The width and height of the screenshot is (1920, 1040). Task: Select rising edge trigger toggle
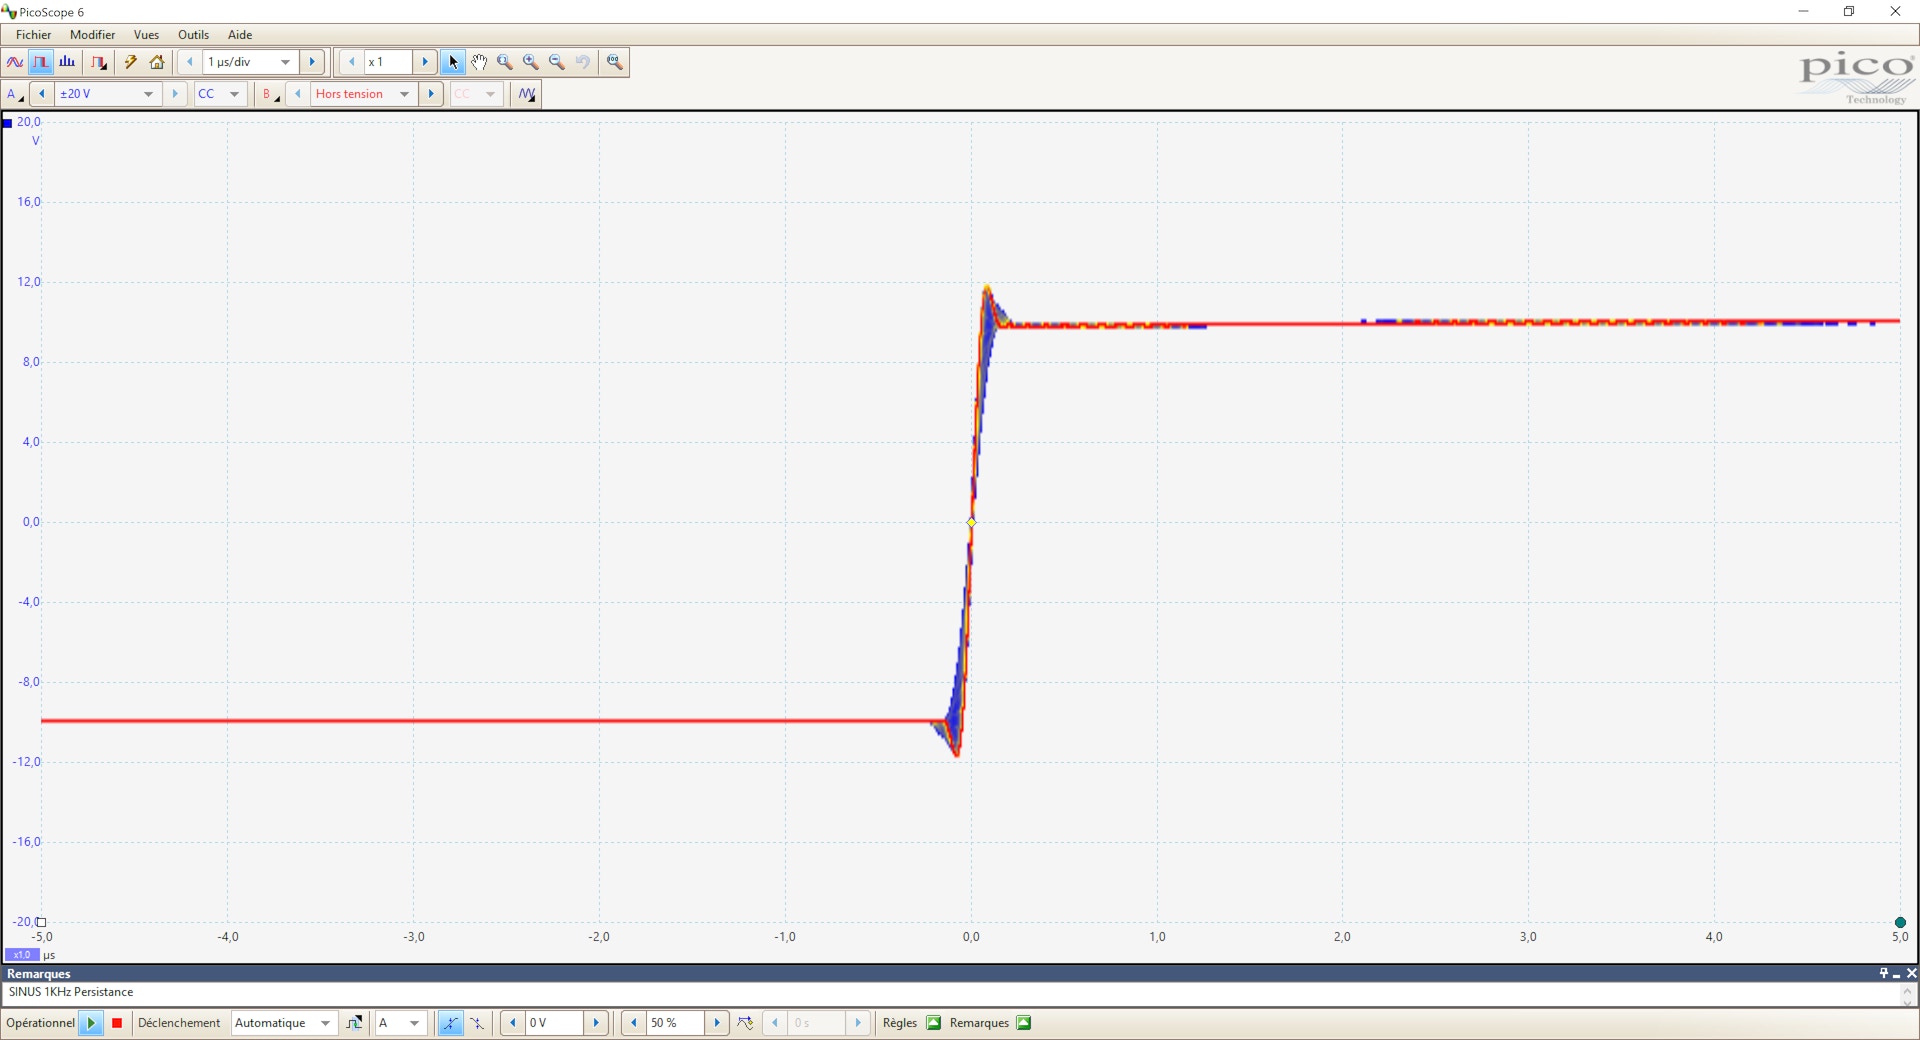[x=451, y=1023]
